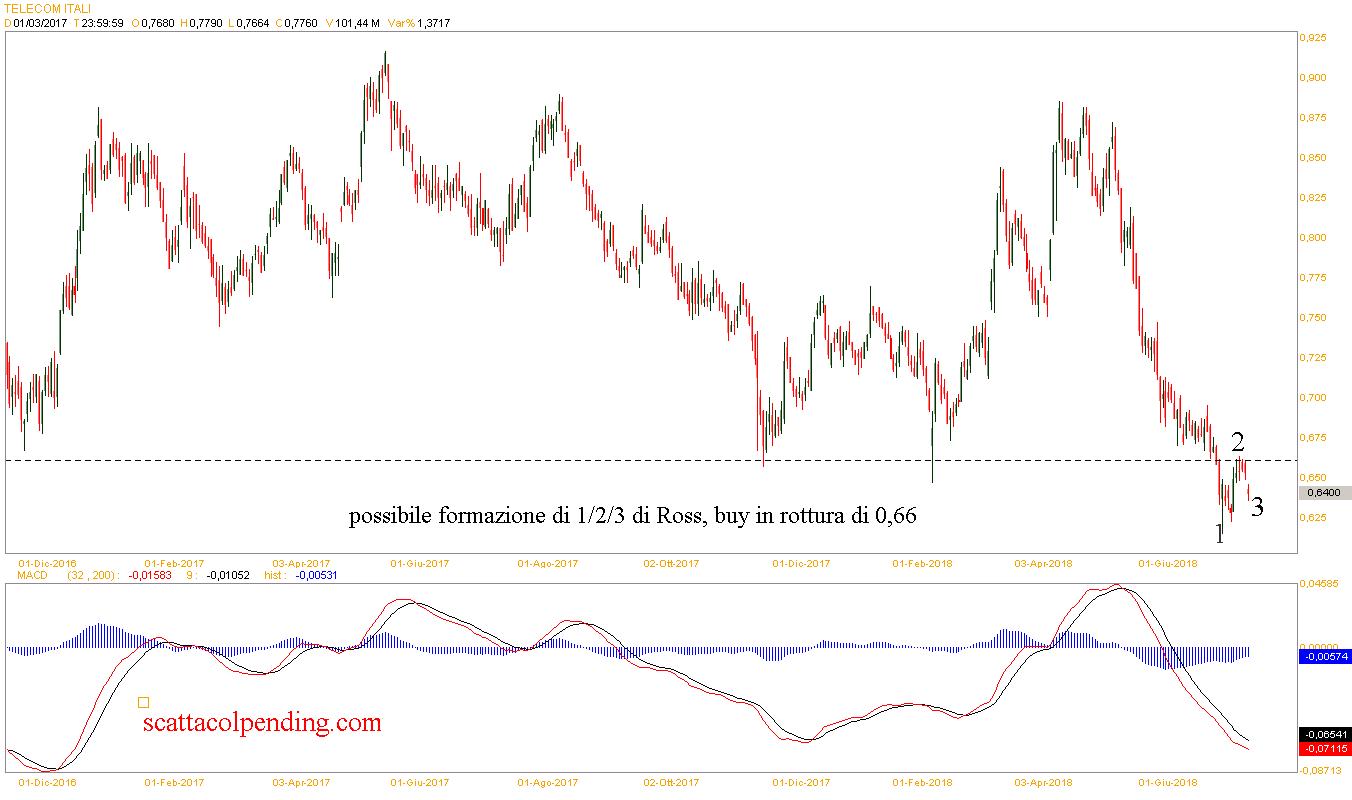Select the black MACD tag -0,06541
Image resolution: width=1352 pixels, height=800 pixels.
[x=1324, y=735]
